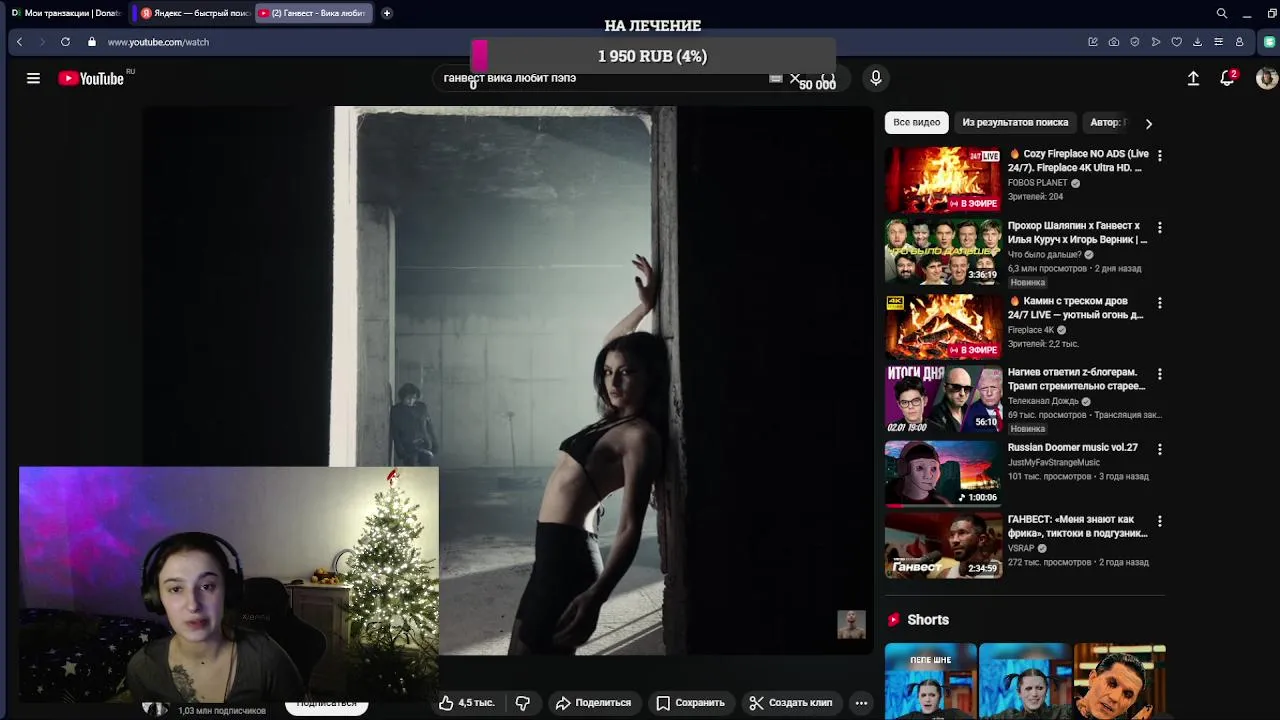Open the browser tab search magnifier
Screen dimensions: 1280x720
1222,13
